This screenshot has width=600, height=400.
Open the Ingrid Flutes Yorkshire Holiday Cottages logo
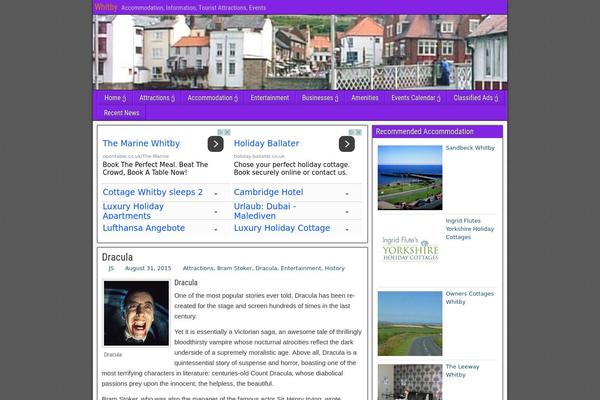410,250
